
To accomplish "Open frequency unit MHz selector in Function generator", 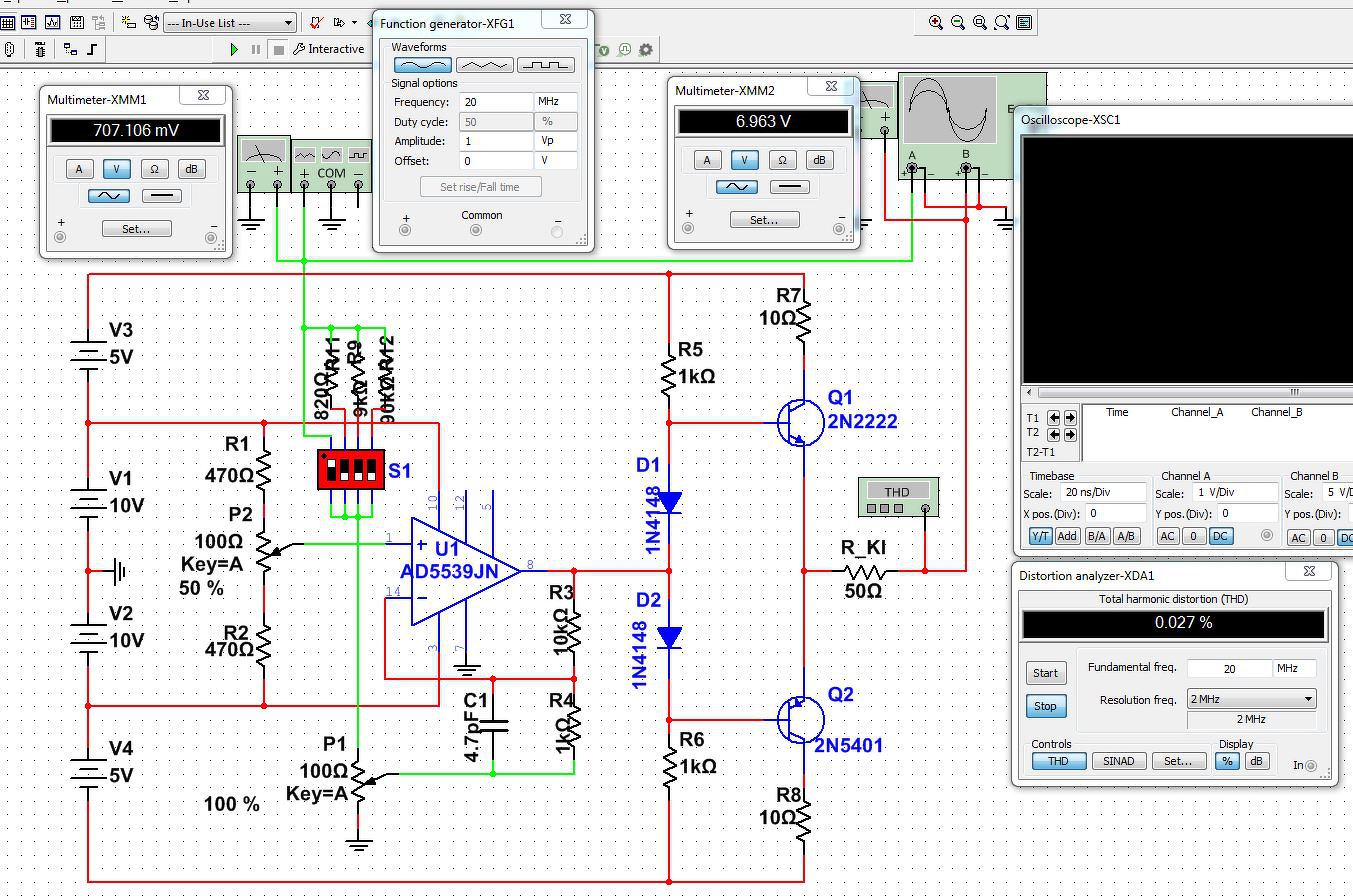I will 556,102.
